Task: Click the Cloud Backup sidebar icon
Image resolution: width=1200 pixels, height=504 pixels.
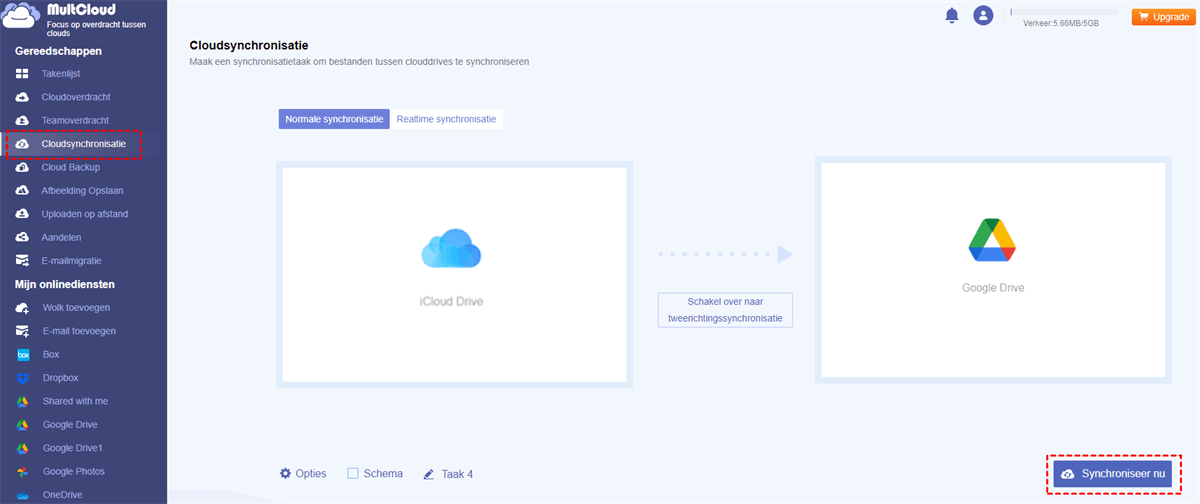Action: click(23, 167)
